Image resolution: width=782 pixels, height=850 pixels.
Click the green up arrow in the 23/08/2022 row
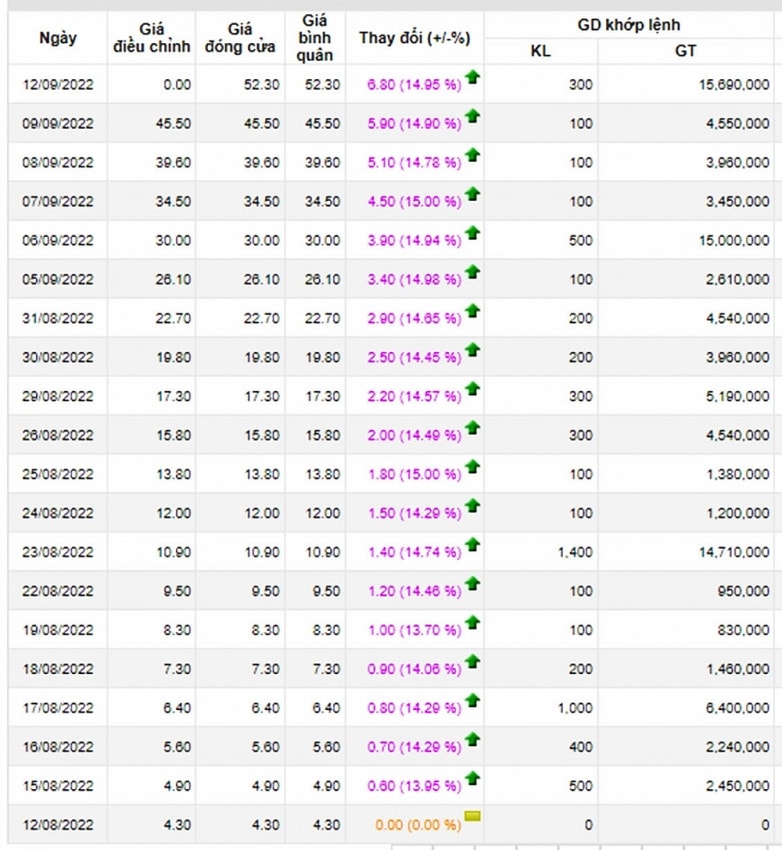pos(473,545)
